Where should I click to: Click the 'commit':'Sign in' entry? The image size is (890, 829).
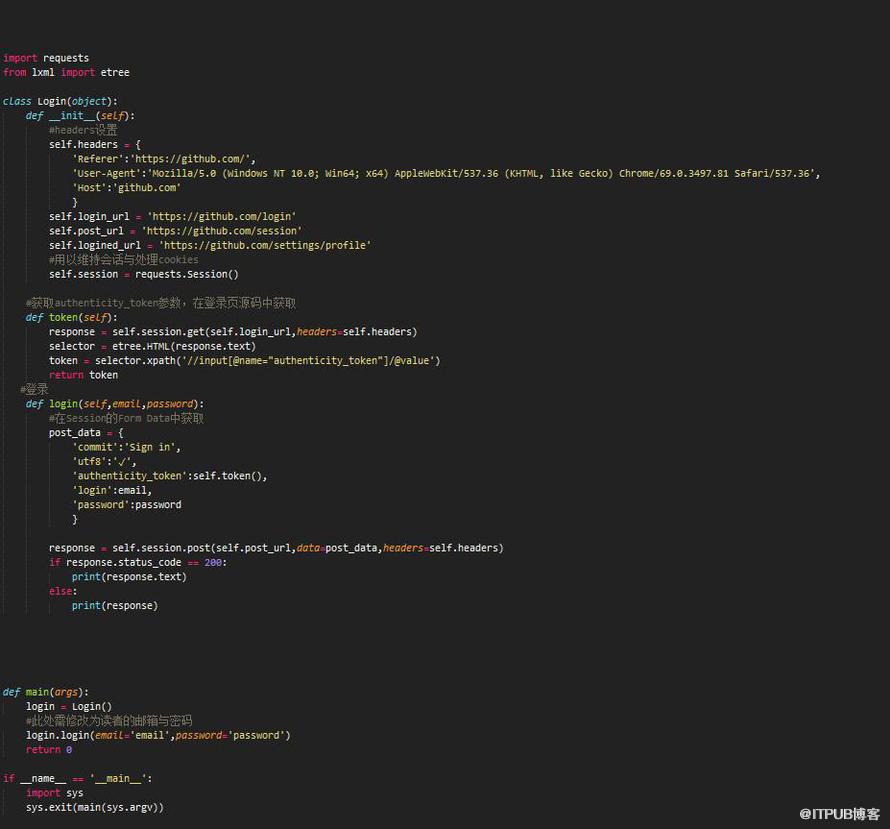pyautogui.click(x=126, y=447)
